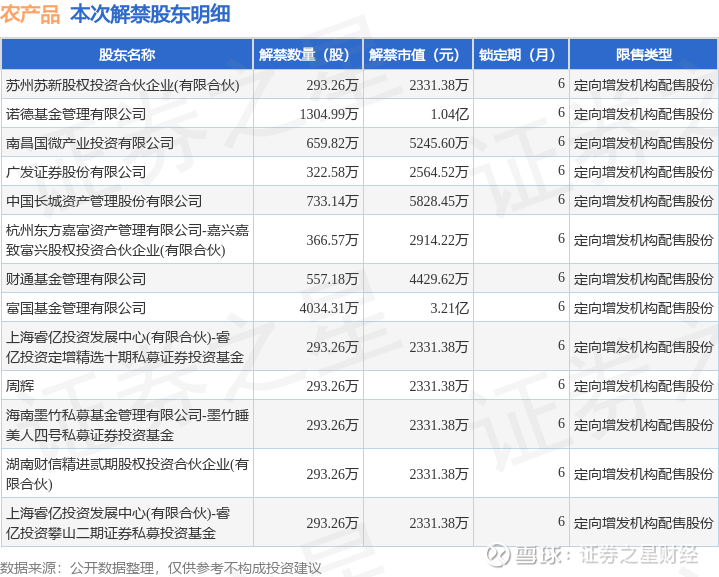Click the 本次解禁股东明细 heading
Viewport: 719px width, 577px height.
point(150,15)
